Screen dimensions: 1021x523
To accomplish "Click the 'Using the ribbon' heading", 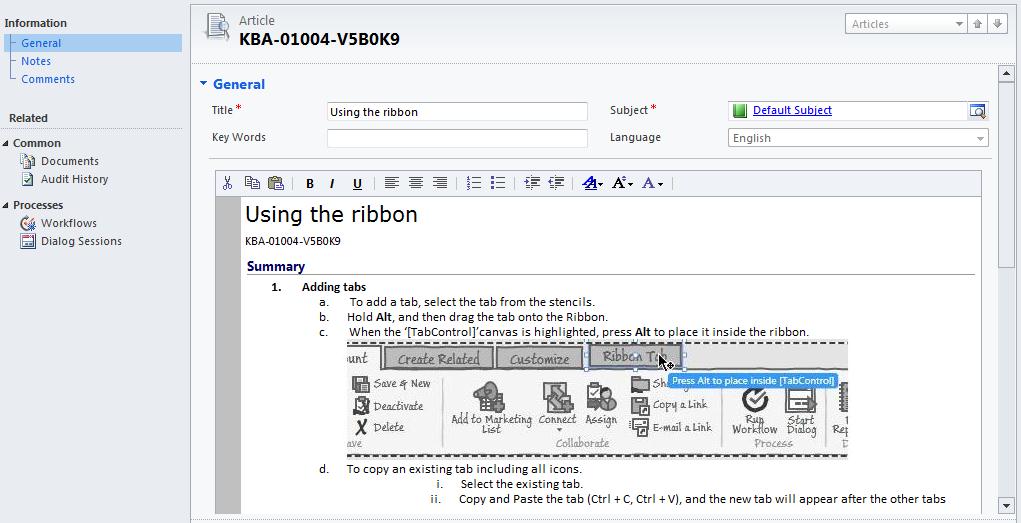I will (331, 214).
